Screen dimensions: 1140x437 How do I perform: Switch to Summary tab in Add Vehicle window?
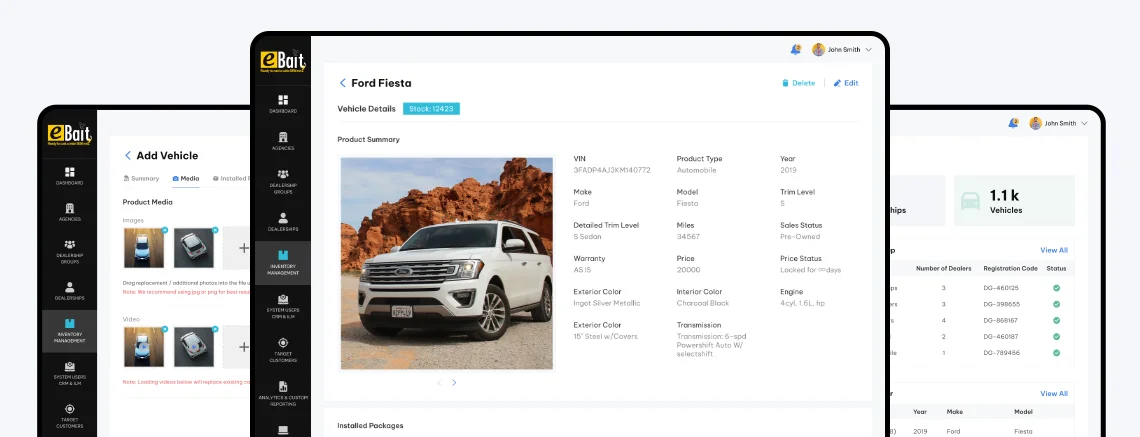(142, 178)
